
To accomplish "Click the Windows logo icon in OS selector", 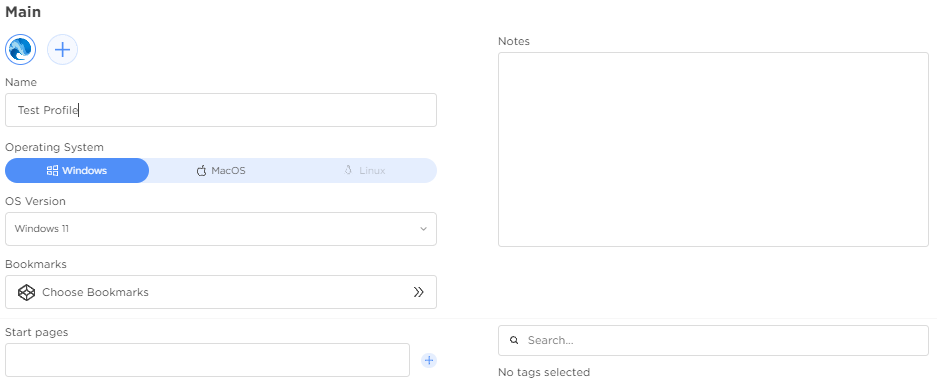I will click(x=52, y=171).
